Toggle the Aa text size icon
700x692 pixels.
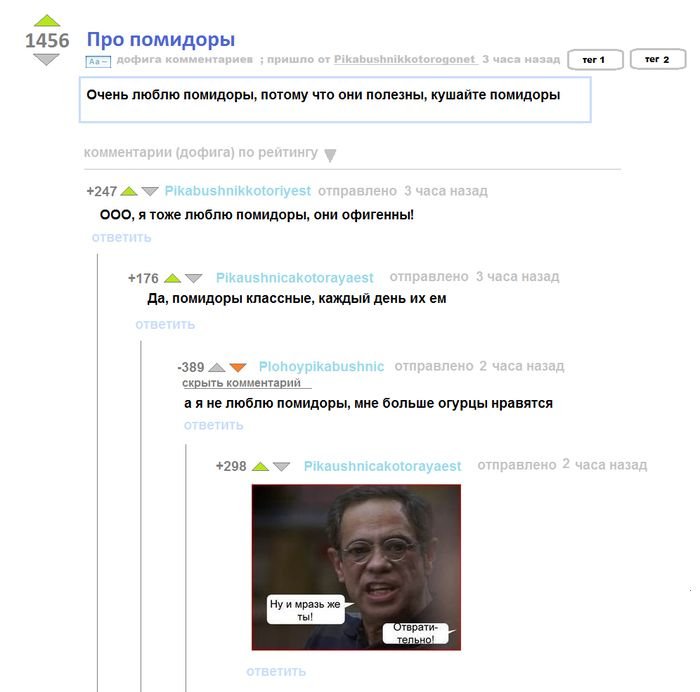point(98,61)
